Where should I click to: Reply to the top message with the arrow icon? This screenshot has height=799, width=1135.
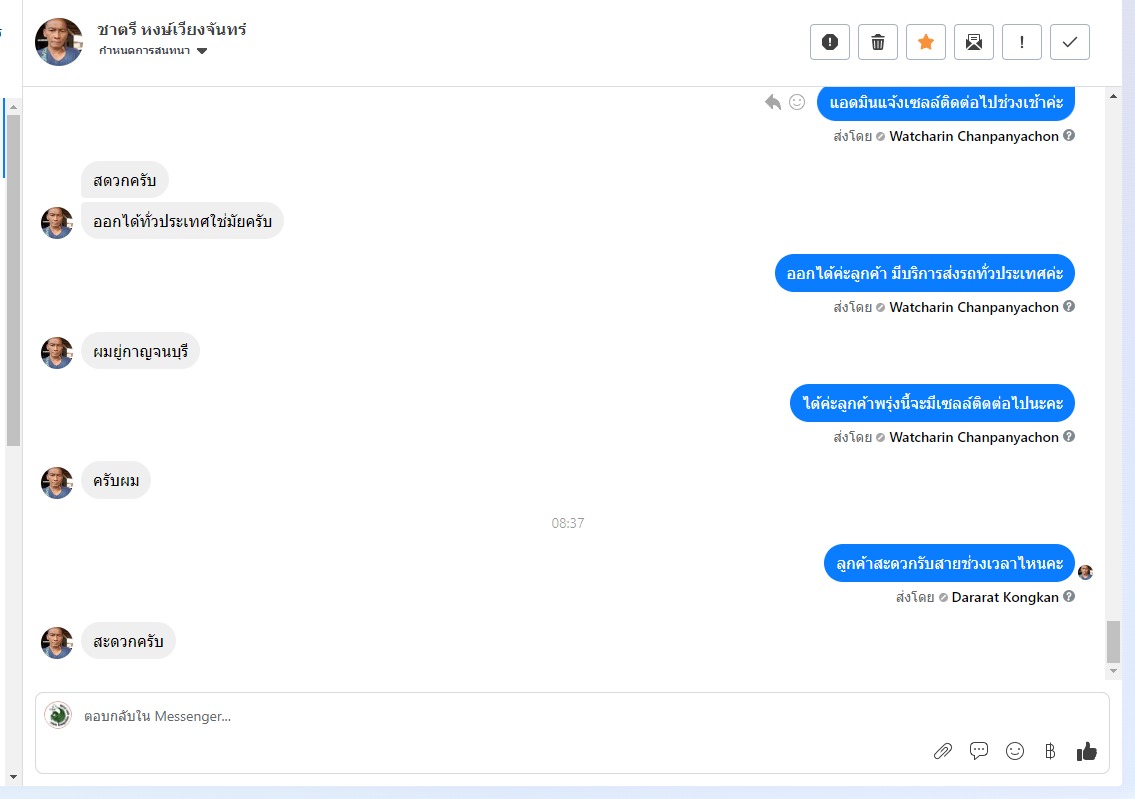[x=773, y=102]
